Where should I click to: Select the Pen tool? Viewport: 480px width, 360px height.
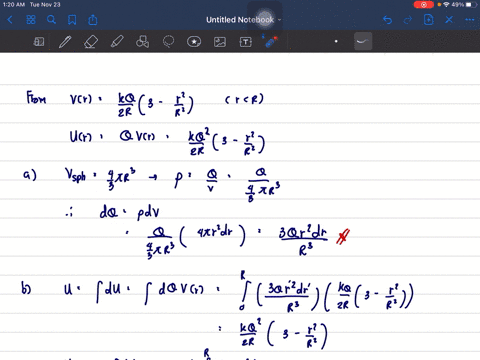pos(65,42)
